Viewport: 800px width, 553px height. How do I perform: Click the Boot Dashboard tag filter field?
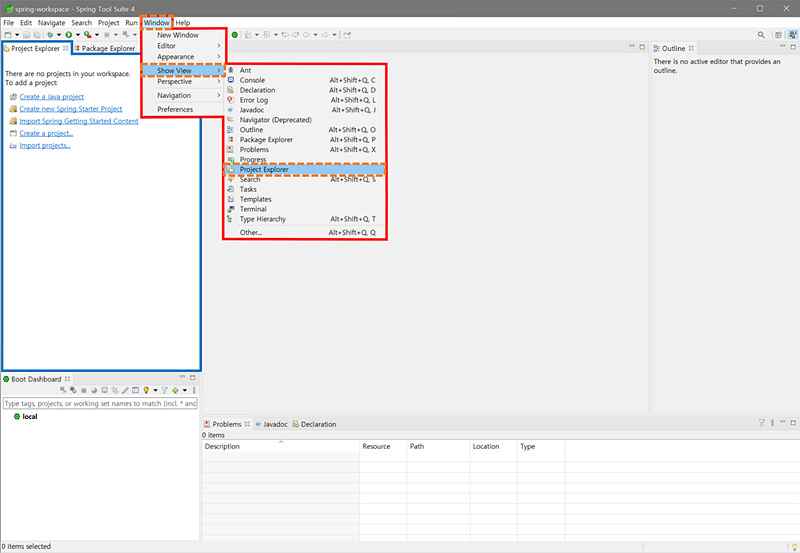point(100,404)
